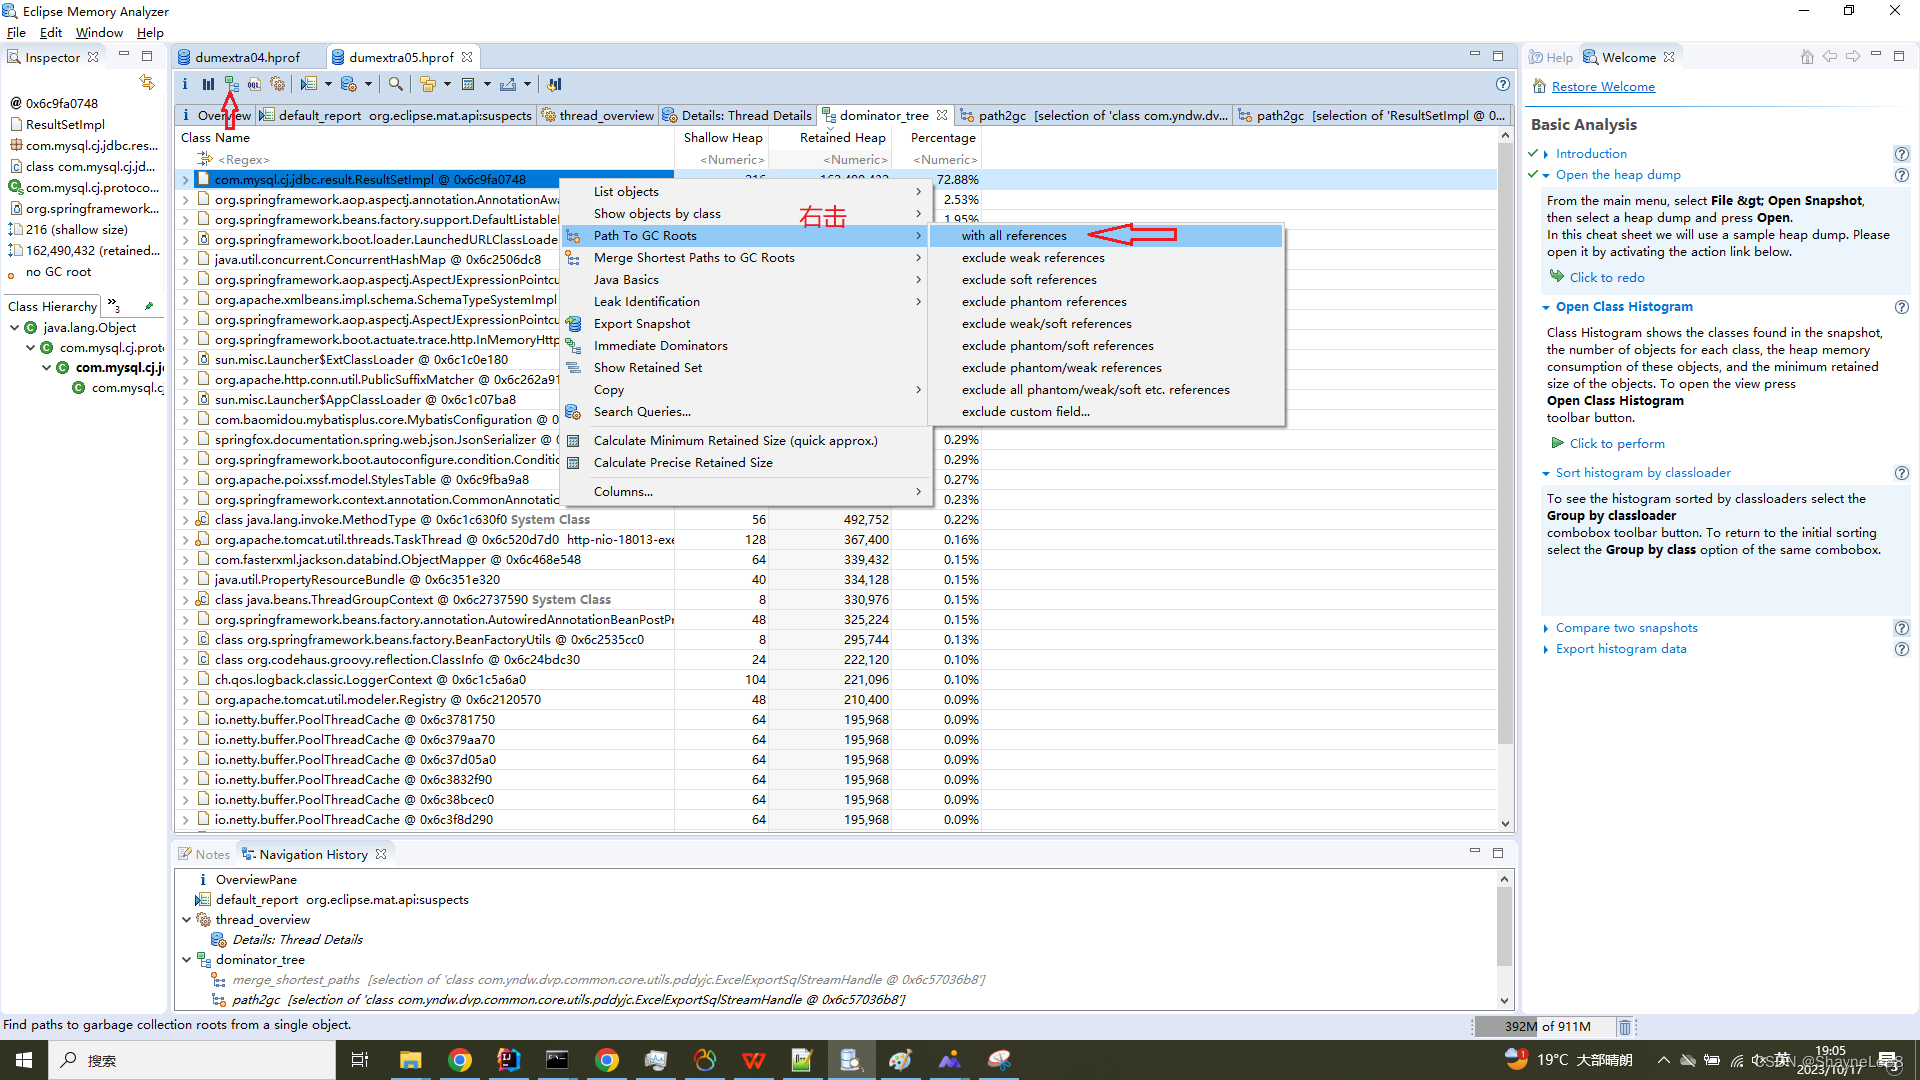The image size is (1920, 1080).
Task: Click the Compare to another heap dump icon
Action: 555,85
